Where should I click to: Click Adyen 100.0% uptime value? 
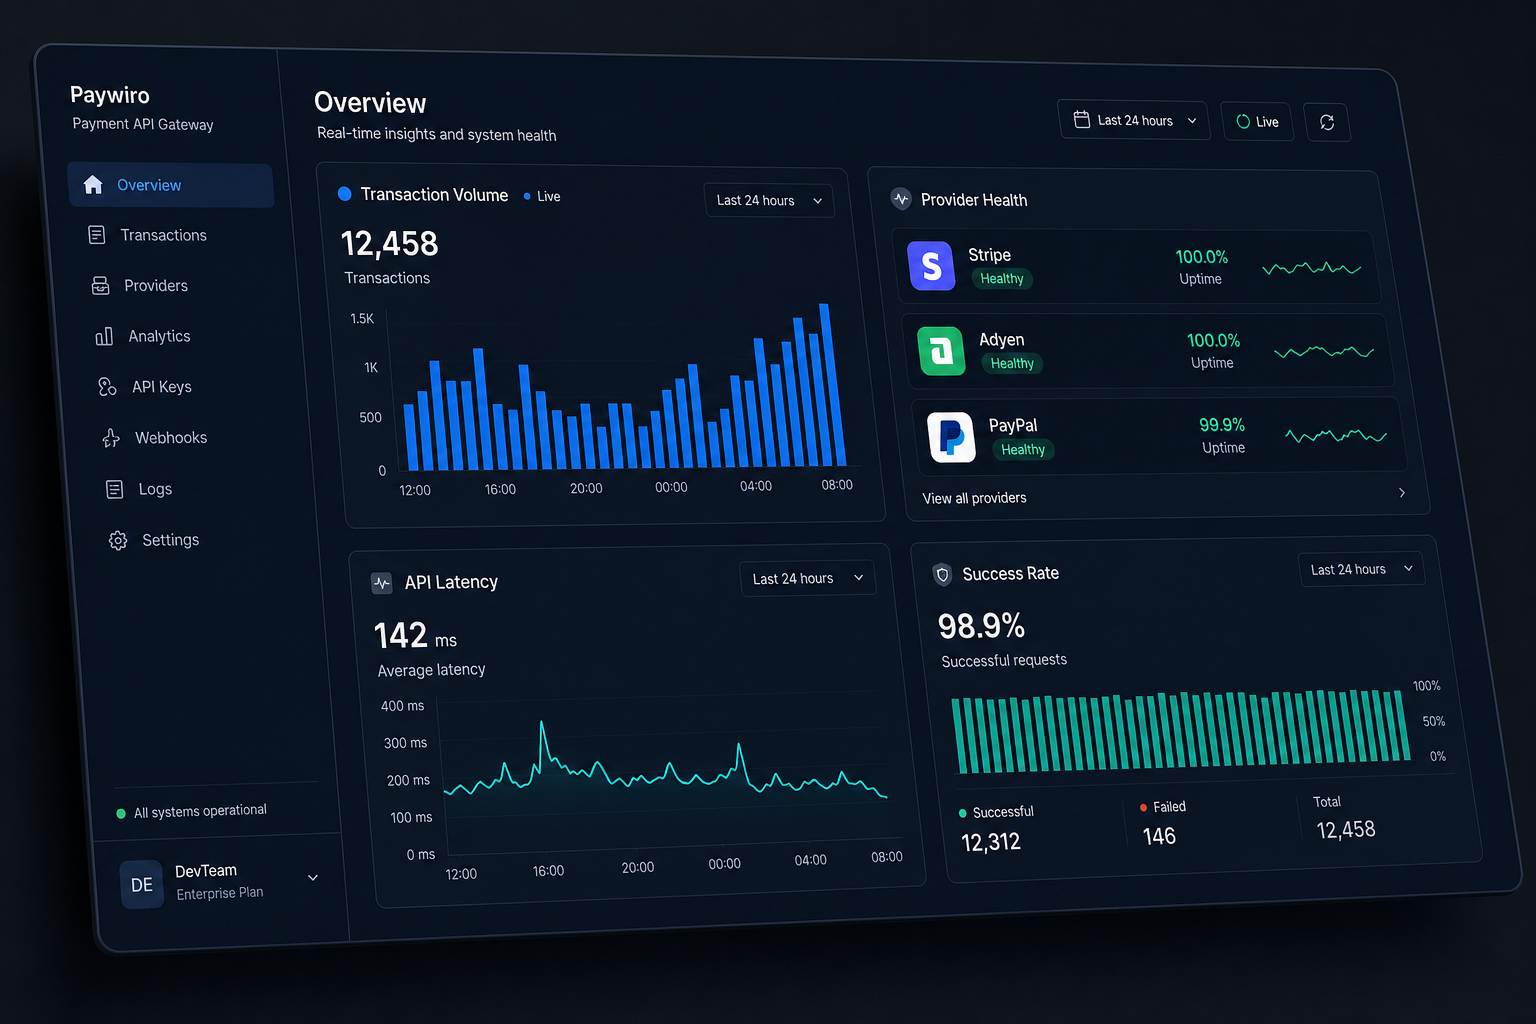coord(1213,341)
